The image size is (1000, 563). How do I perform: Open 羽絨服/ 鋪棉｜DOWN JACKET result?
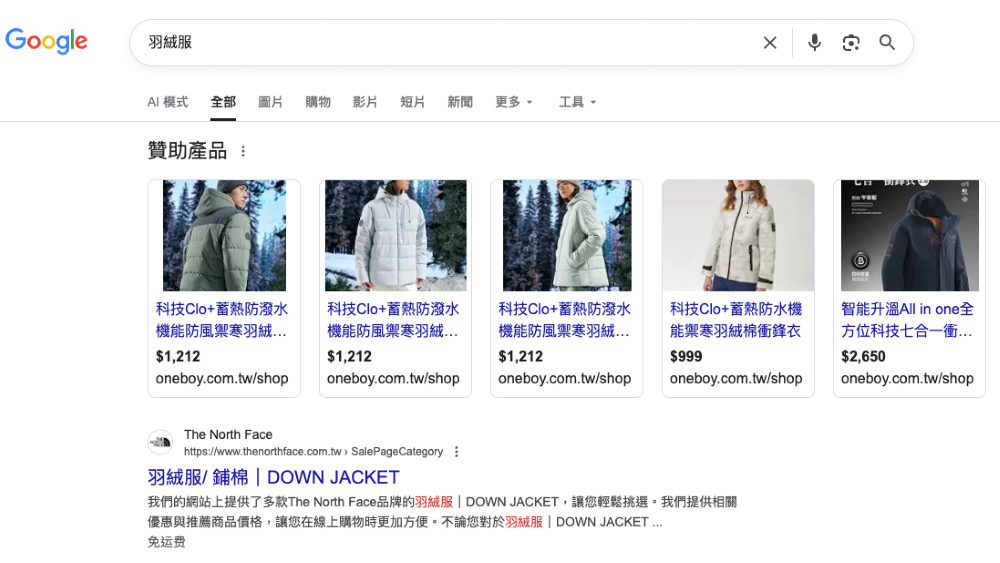(x=273, y=478)
